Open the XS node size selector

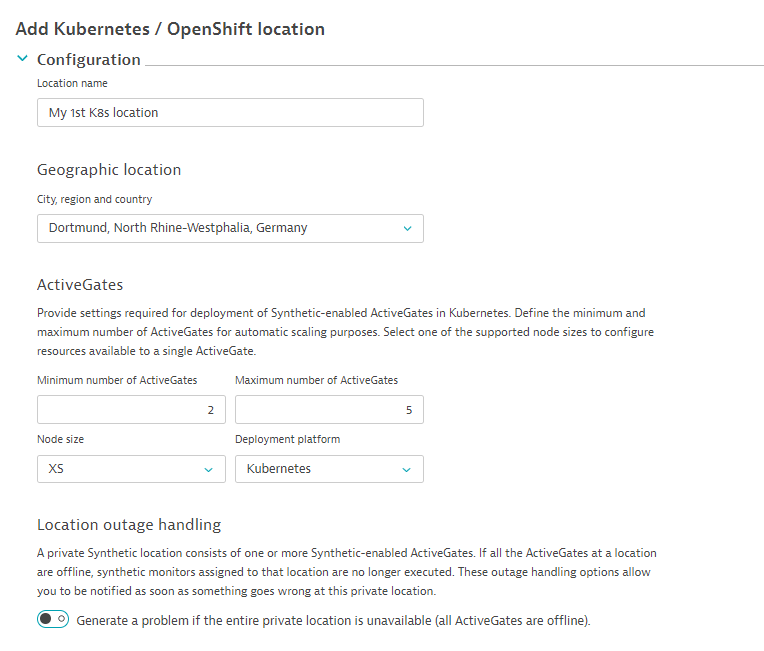click(x=131, y=469)
